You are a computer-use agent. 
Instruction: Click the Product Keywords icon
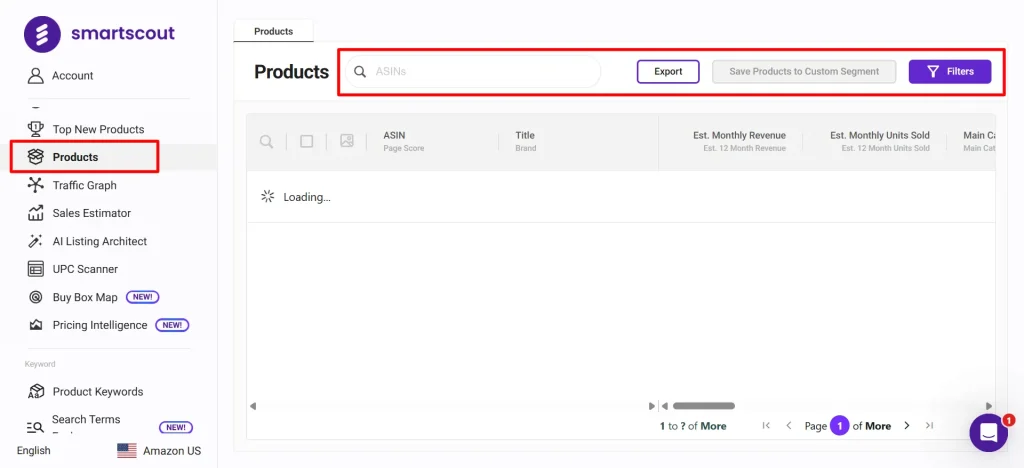click(35, 392)
